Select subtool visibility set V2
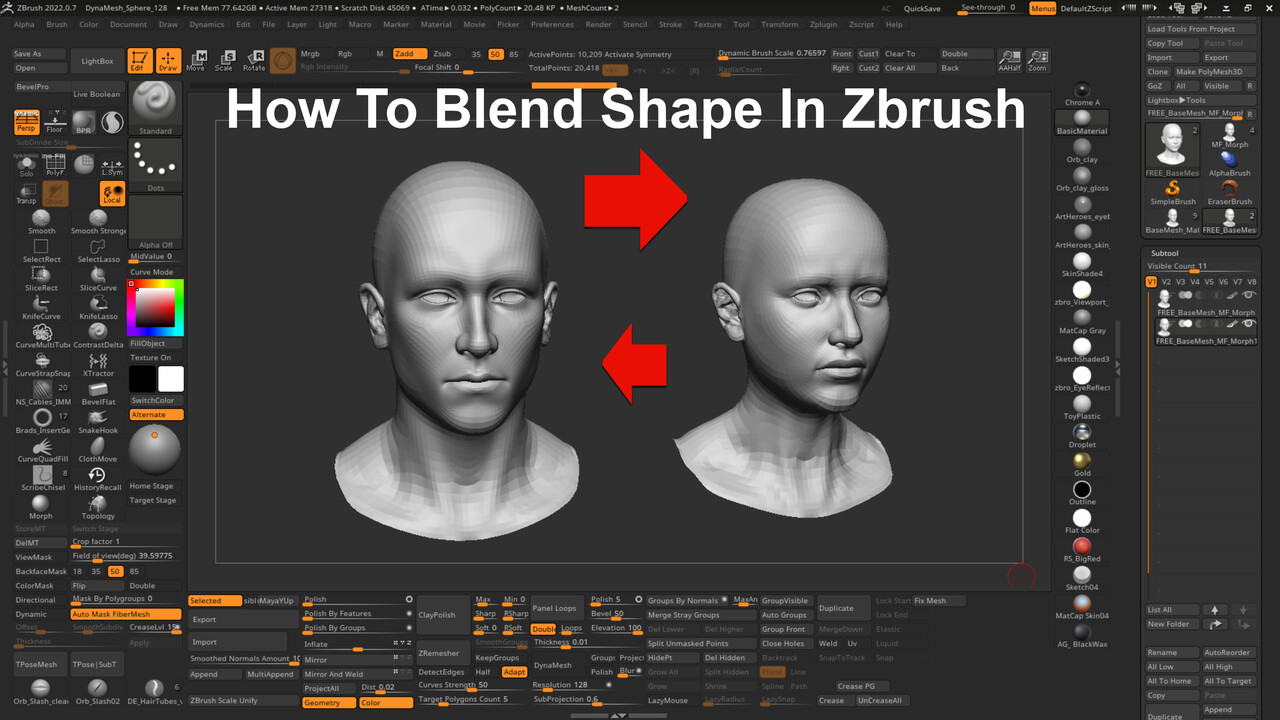Screen dimensions: 1280x720 [x=1165, y=282]
